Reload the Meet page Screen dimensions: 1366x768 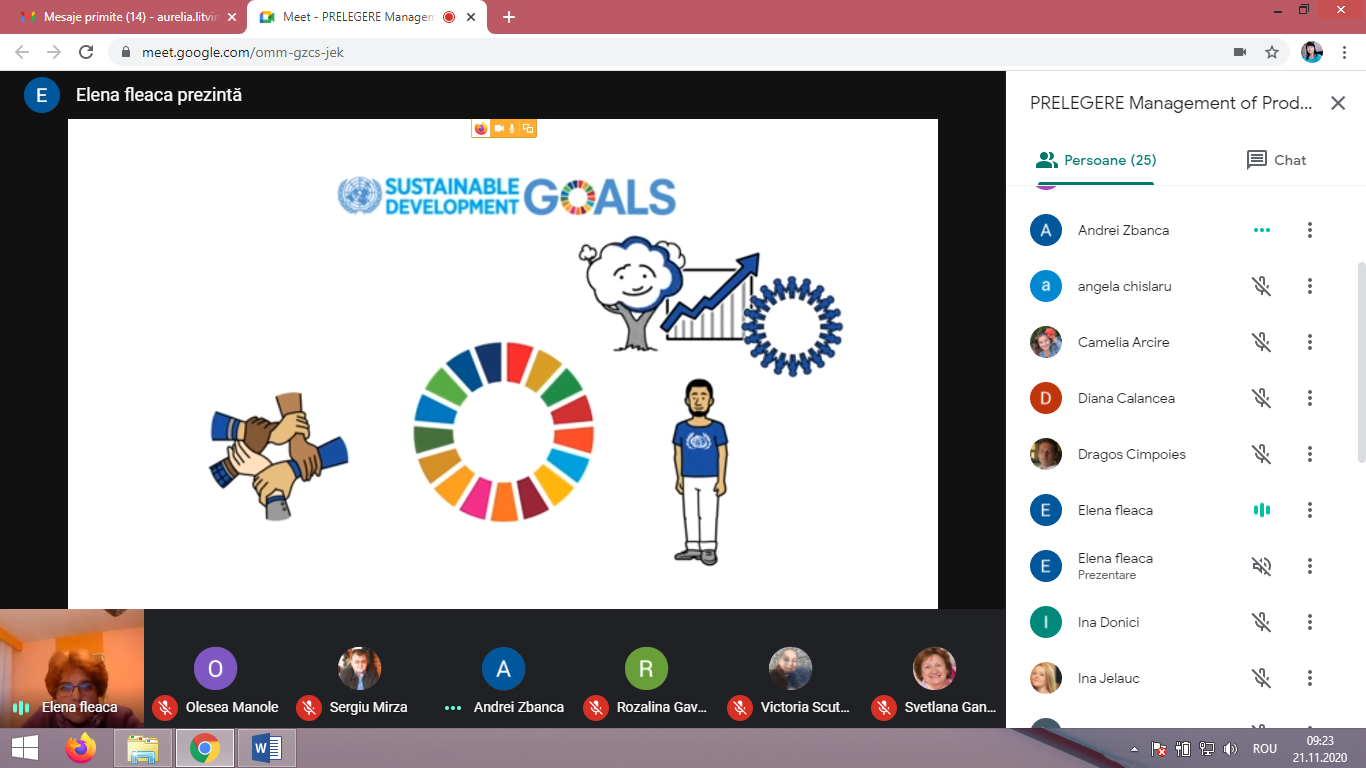click(x=86, y=52)
